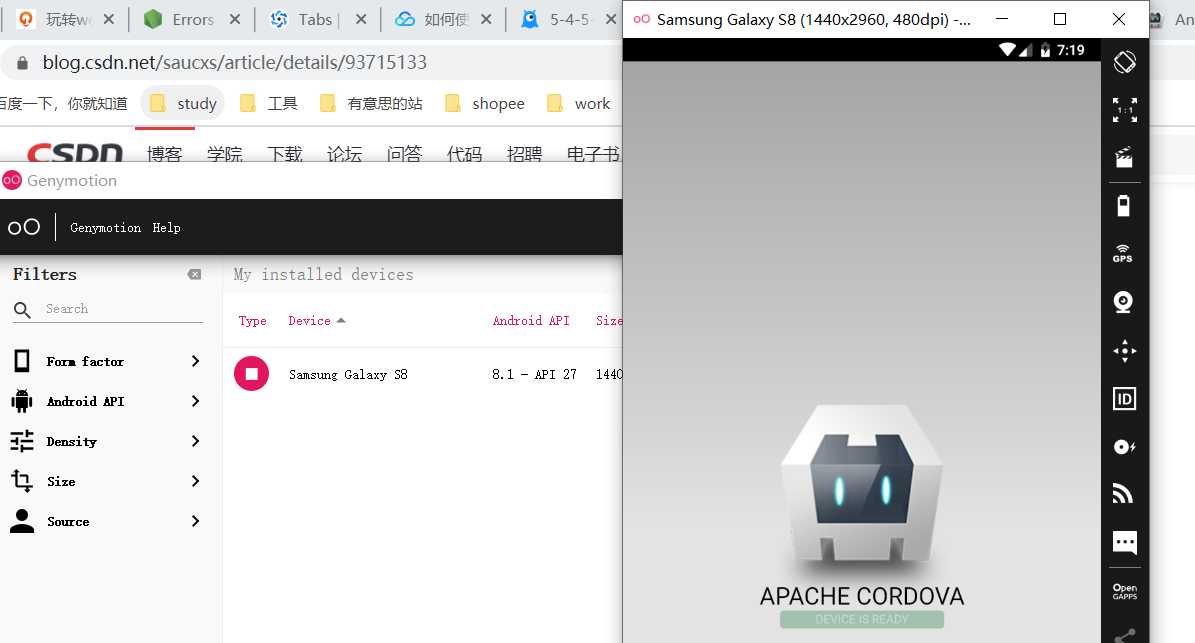Click the search magnifier icon in Filters

pos(22,309)
